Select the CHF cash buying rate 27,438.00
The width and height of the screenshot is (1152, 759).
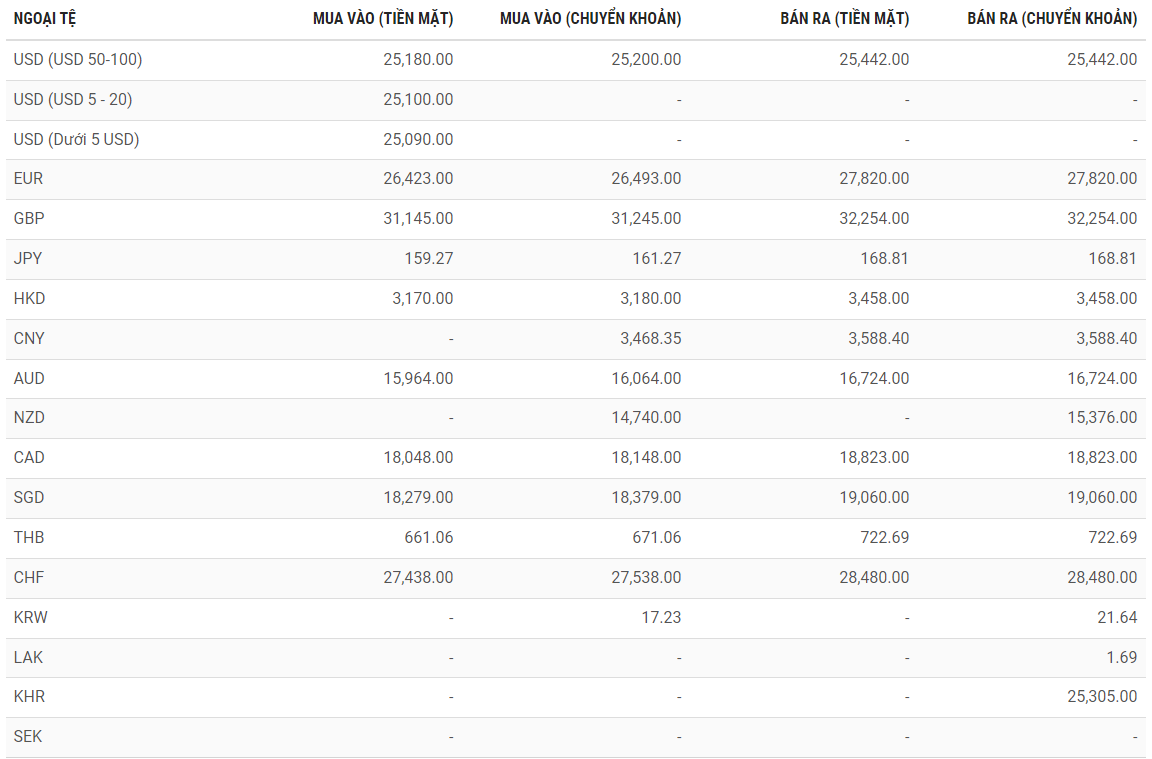click(418, 578)
